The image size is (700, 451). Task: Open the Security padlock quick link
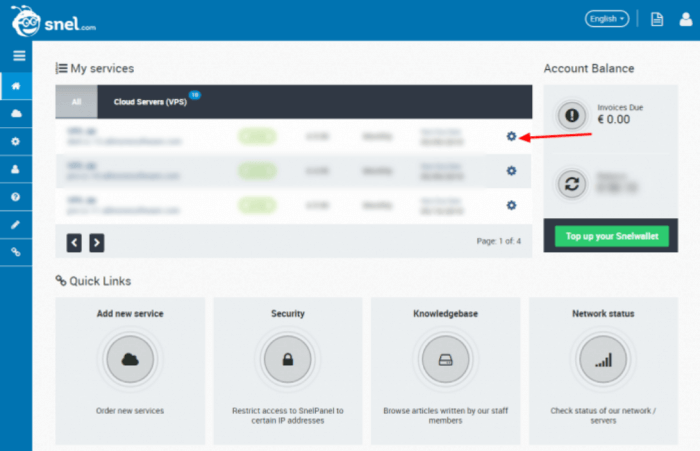(287, 360)
